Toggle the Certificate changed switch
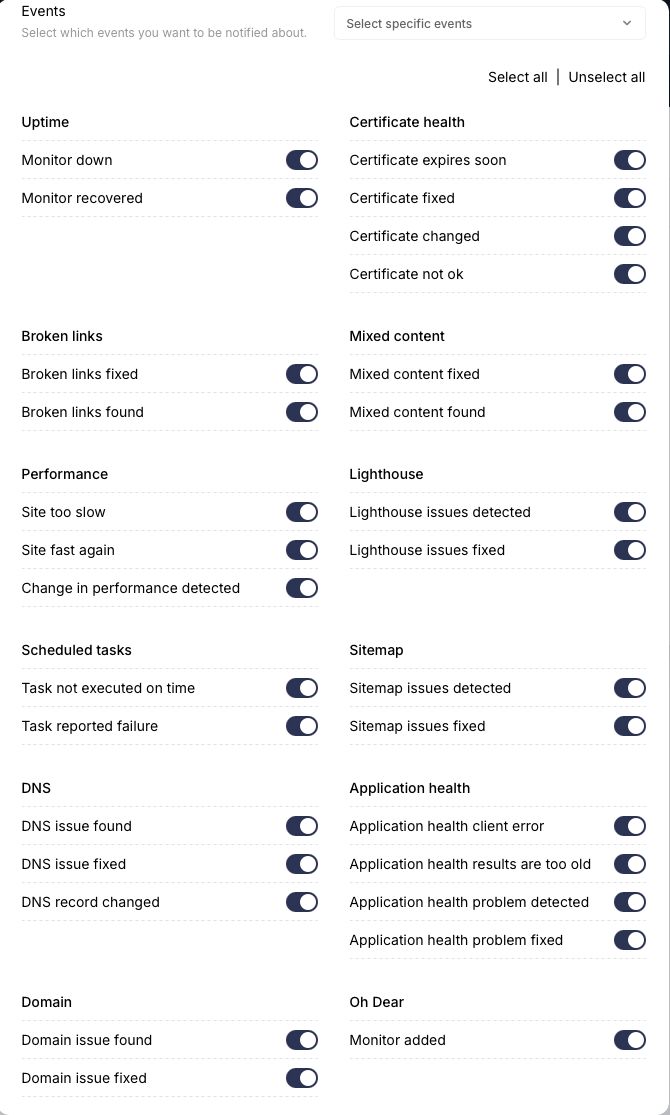 pos(630,236)
